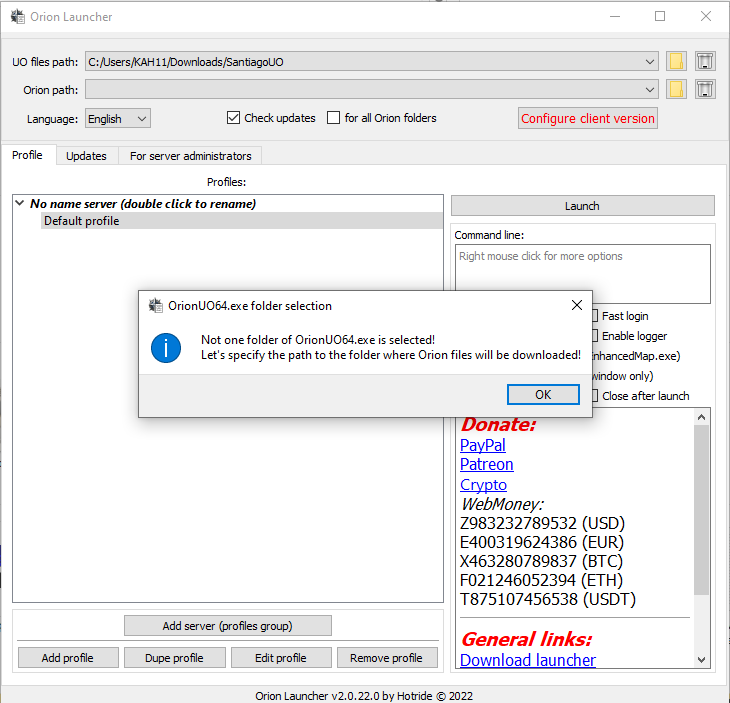Enable the for all Orion folders checkbox
The image size is (730, 703).
click(334, 118)
